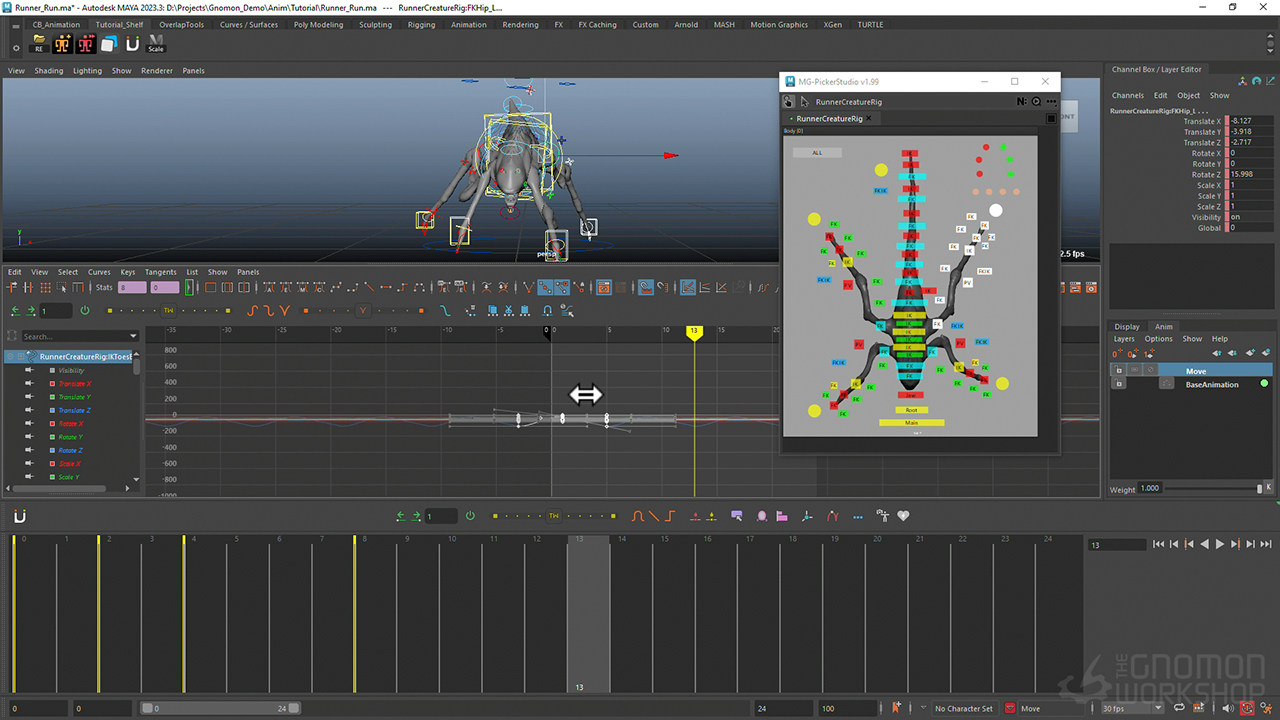Select the Scale tool icon on the shelf
This screenshot has width=1280, height=720.
156,43
